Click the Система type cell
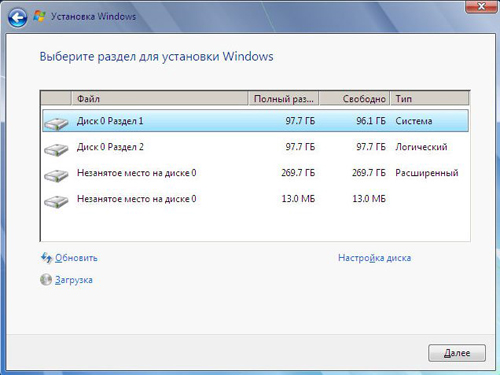The image size is (500, 375). pyautogui.click(x=414, y=121)
